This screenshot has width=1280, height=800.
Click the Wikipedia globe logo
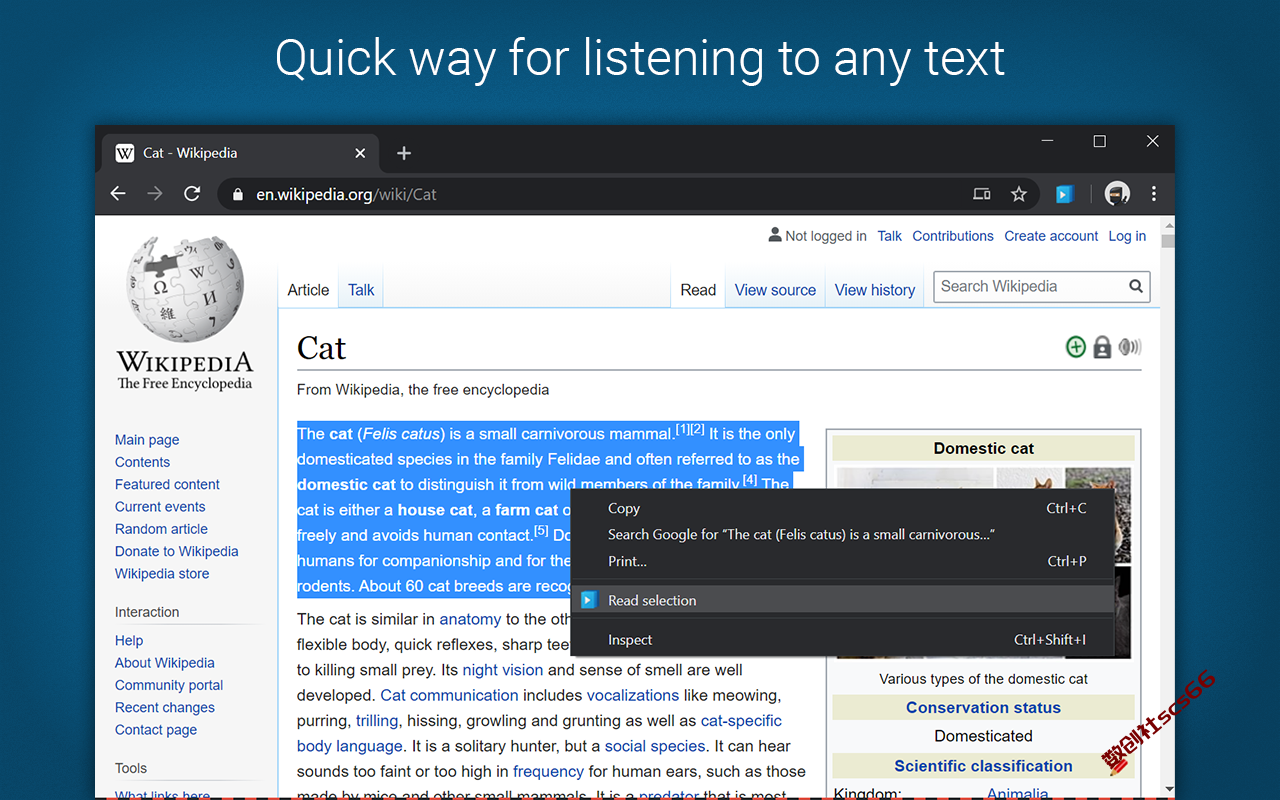pos(185,289)
